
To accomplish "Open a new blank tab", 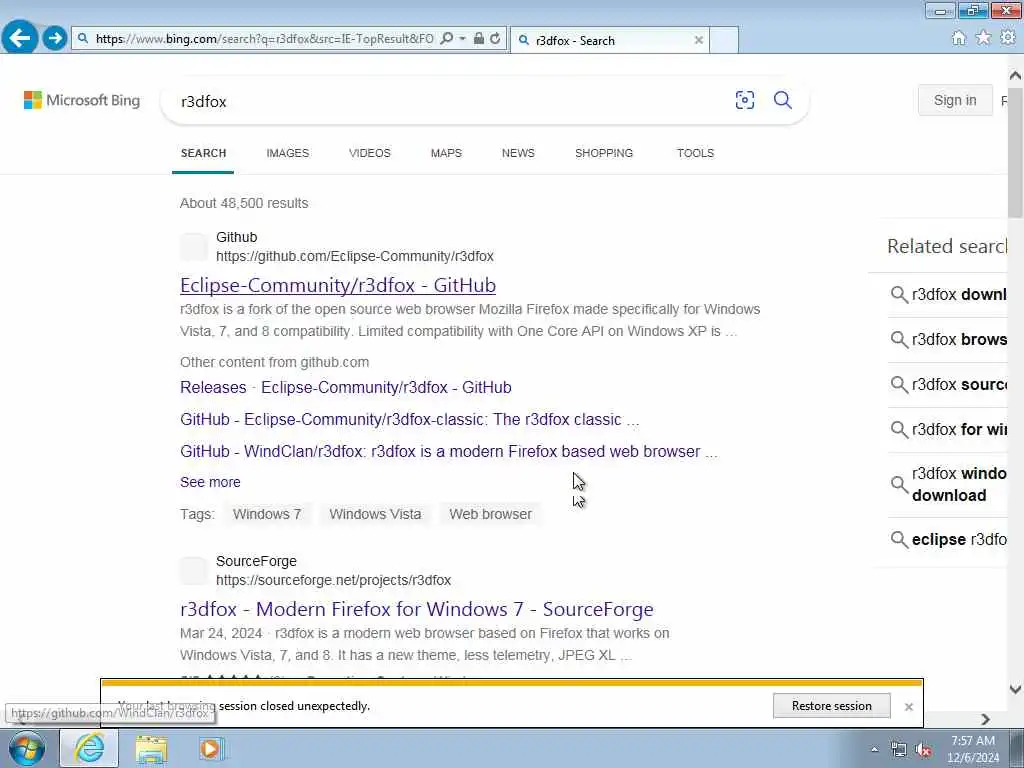I will click(724, 40).
